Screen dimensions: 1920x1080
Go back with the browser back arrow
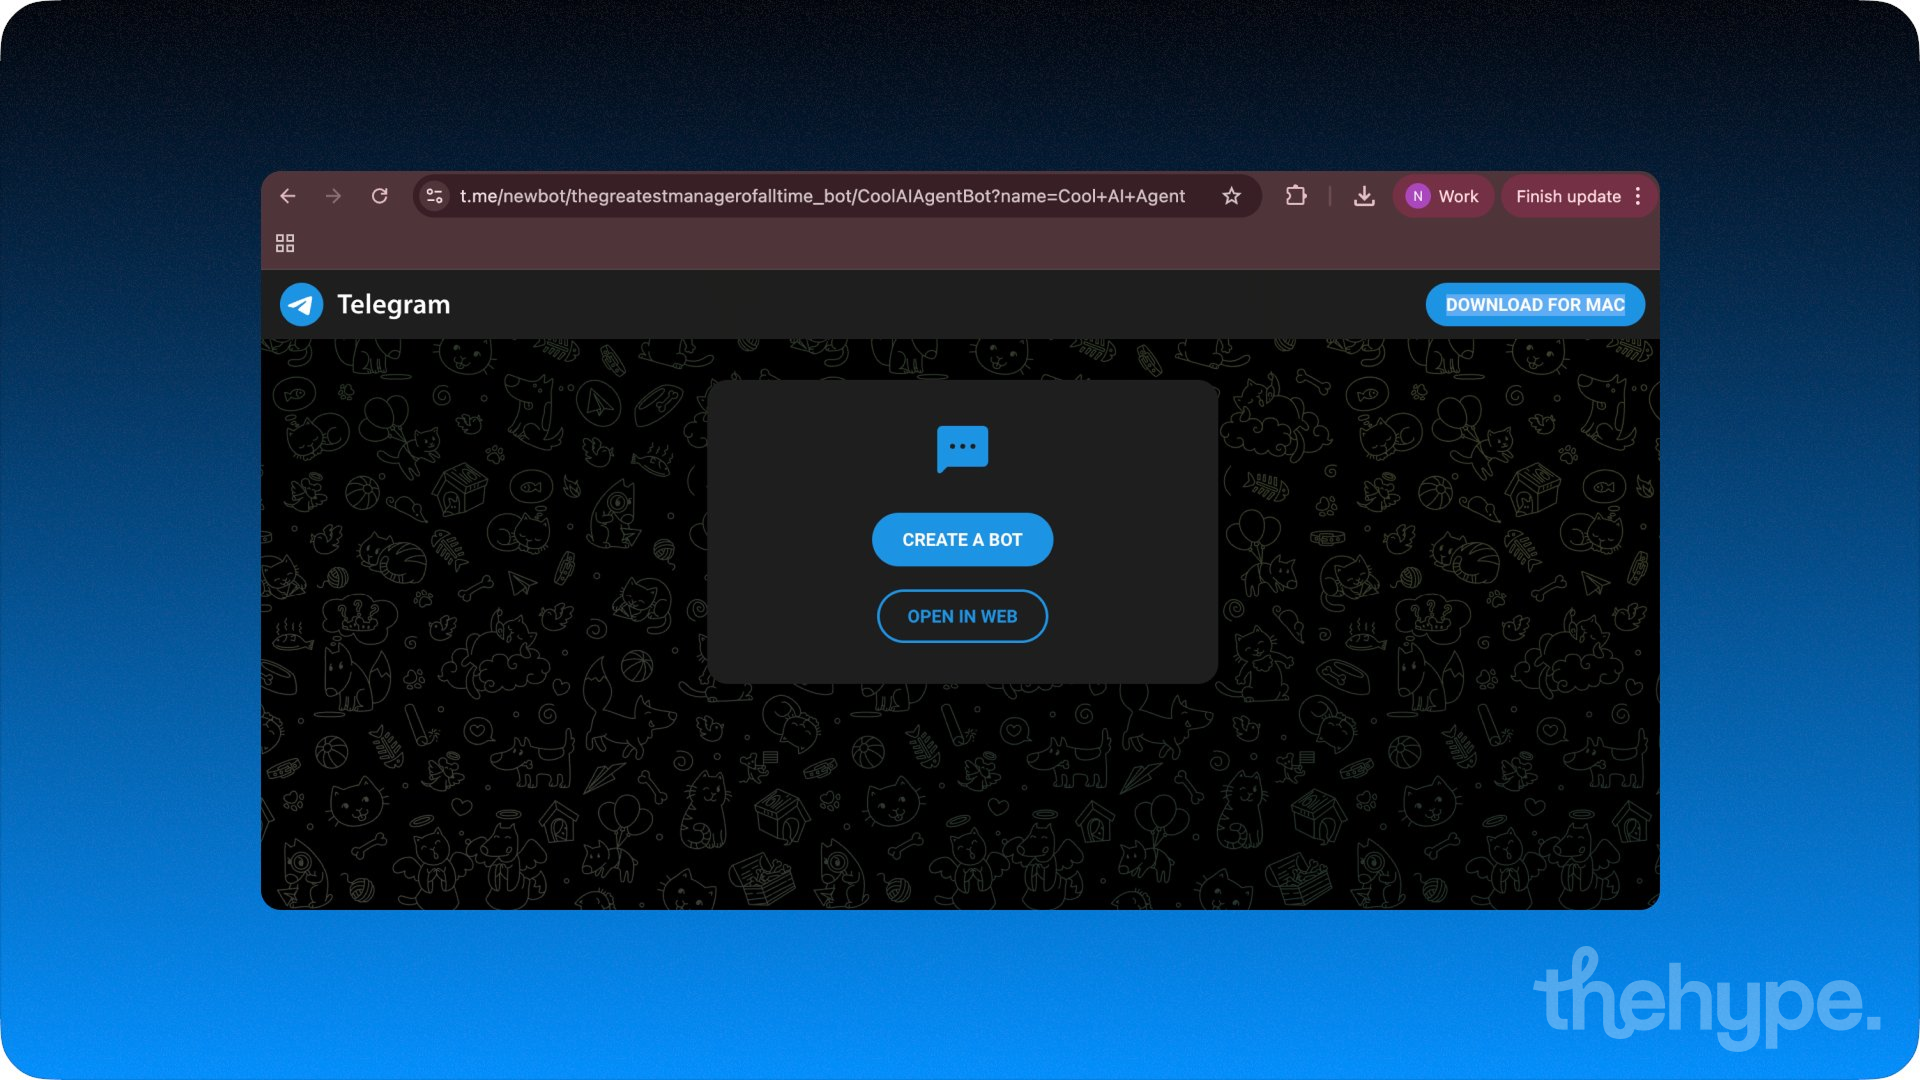coord(288,196)
